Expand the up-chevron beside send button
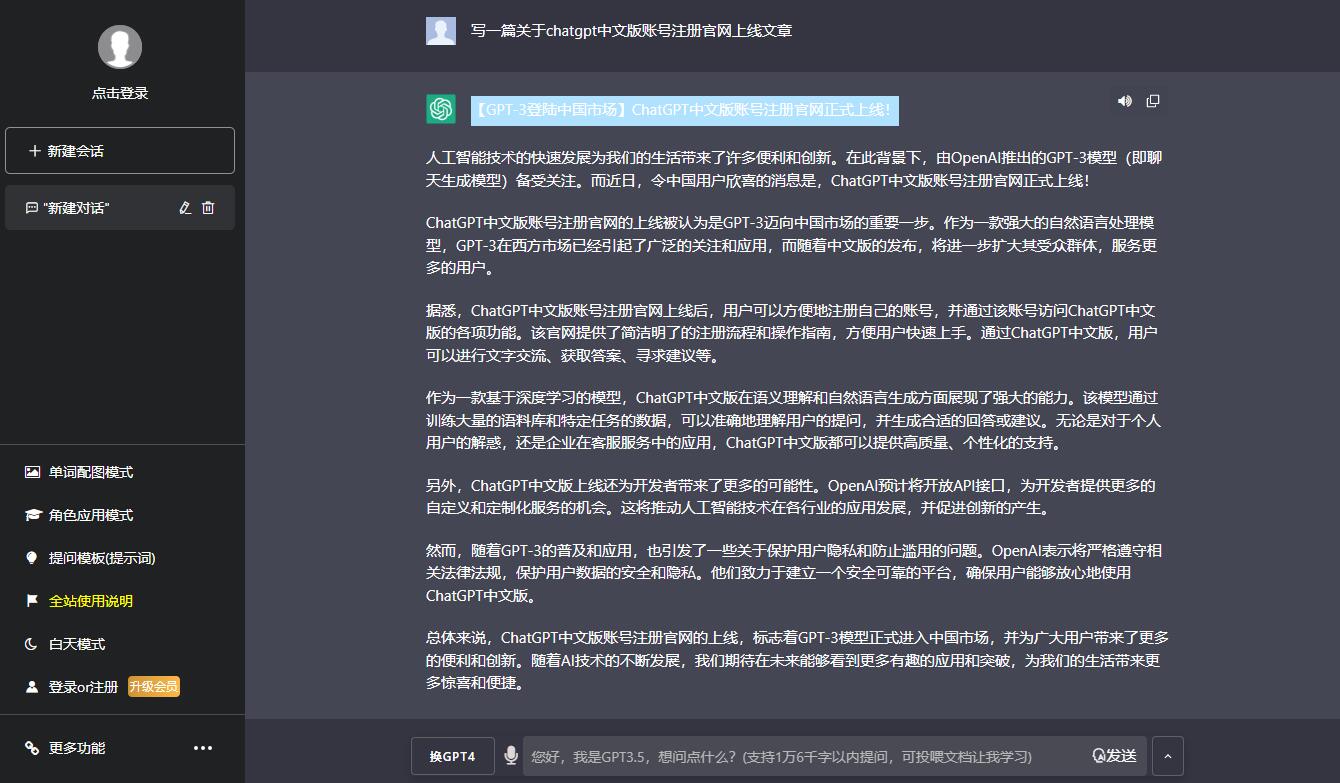Viewport: 1340px width, 783px height. click(1168, 756)
